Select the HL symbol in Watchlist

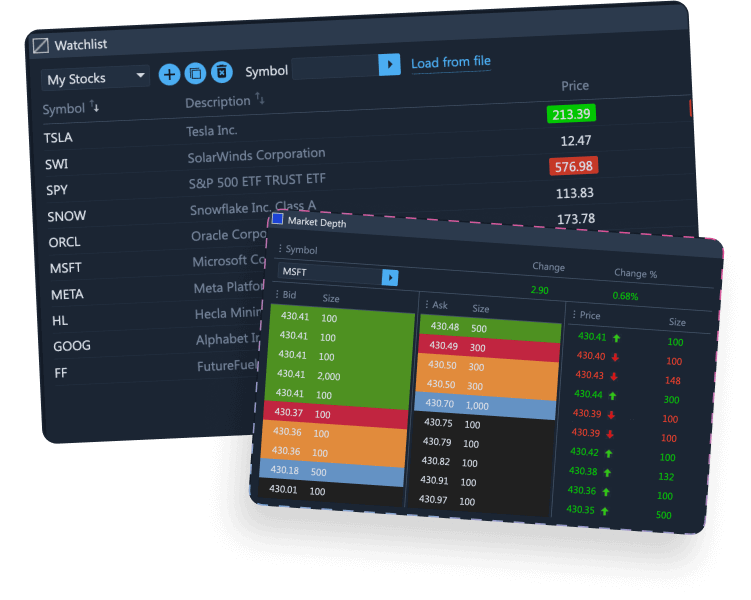coord(60,320)
